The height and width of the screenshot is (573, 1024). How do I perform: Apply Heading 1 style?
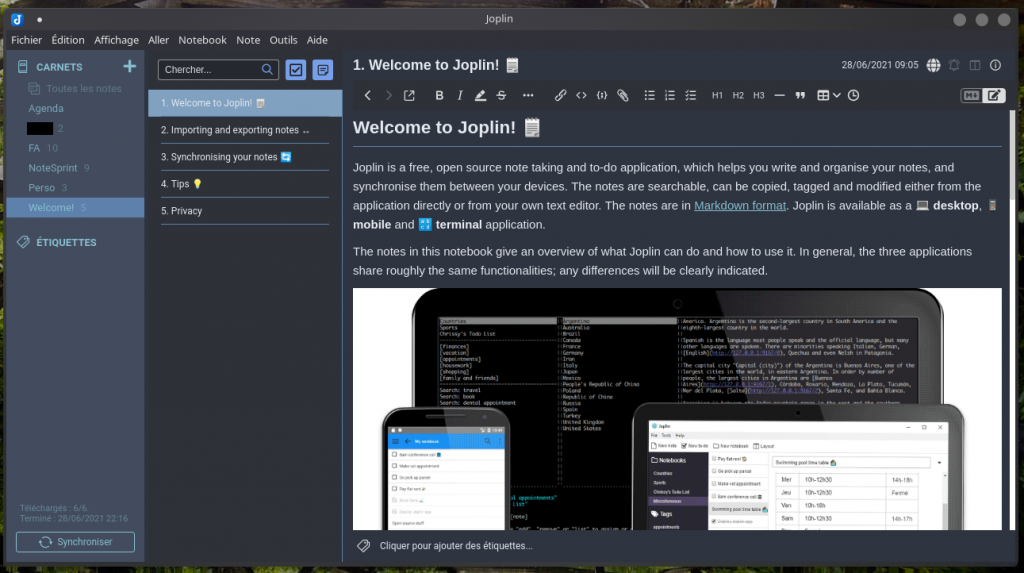[717, 95]
